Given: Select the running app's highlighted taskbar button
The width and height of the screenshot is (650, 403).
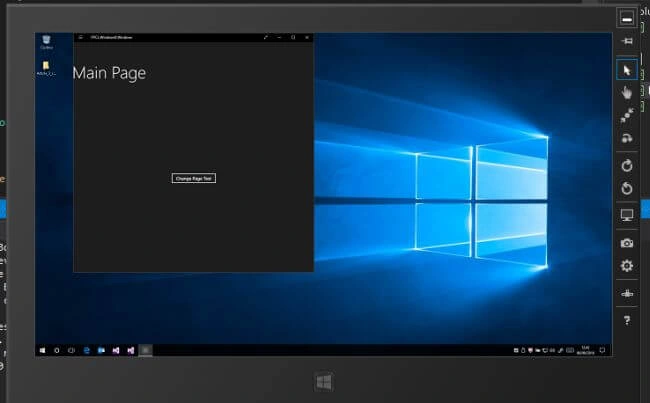Looking at the screenshot, I should (146, 350).
